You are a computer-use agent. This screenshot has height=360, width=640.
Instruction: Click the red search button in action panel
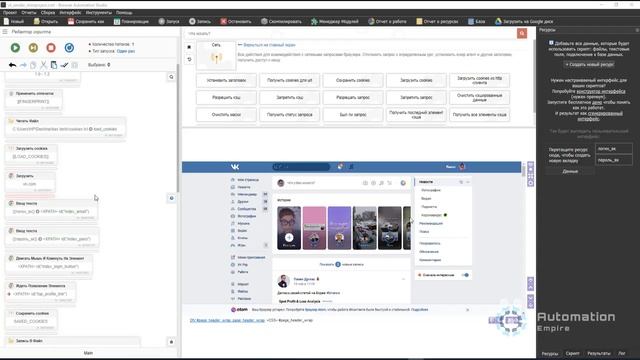522,33
